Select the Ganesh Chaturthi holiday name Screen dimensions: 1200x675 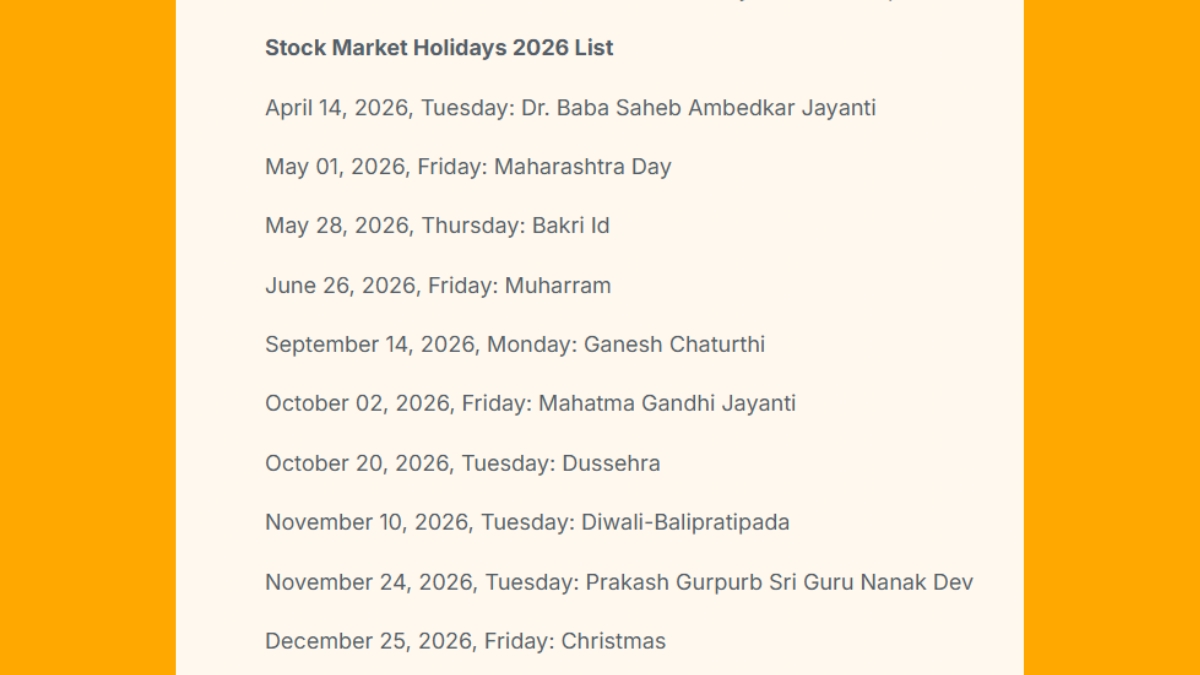[x=674, y=345]
